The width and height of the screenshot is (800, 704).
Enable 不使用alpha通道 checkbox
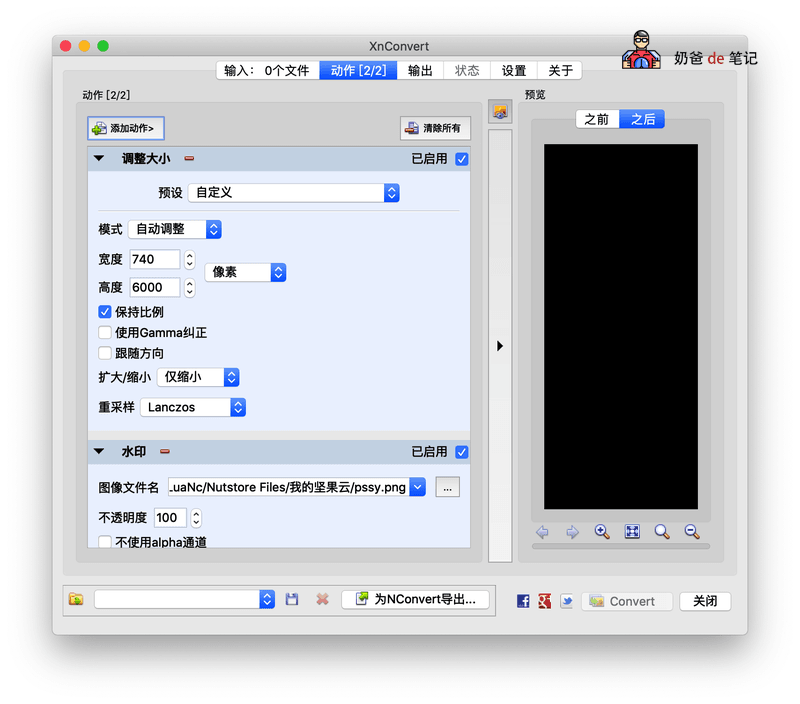(x=105, y=542)
